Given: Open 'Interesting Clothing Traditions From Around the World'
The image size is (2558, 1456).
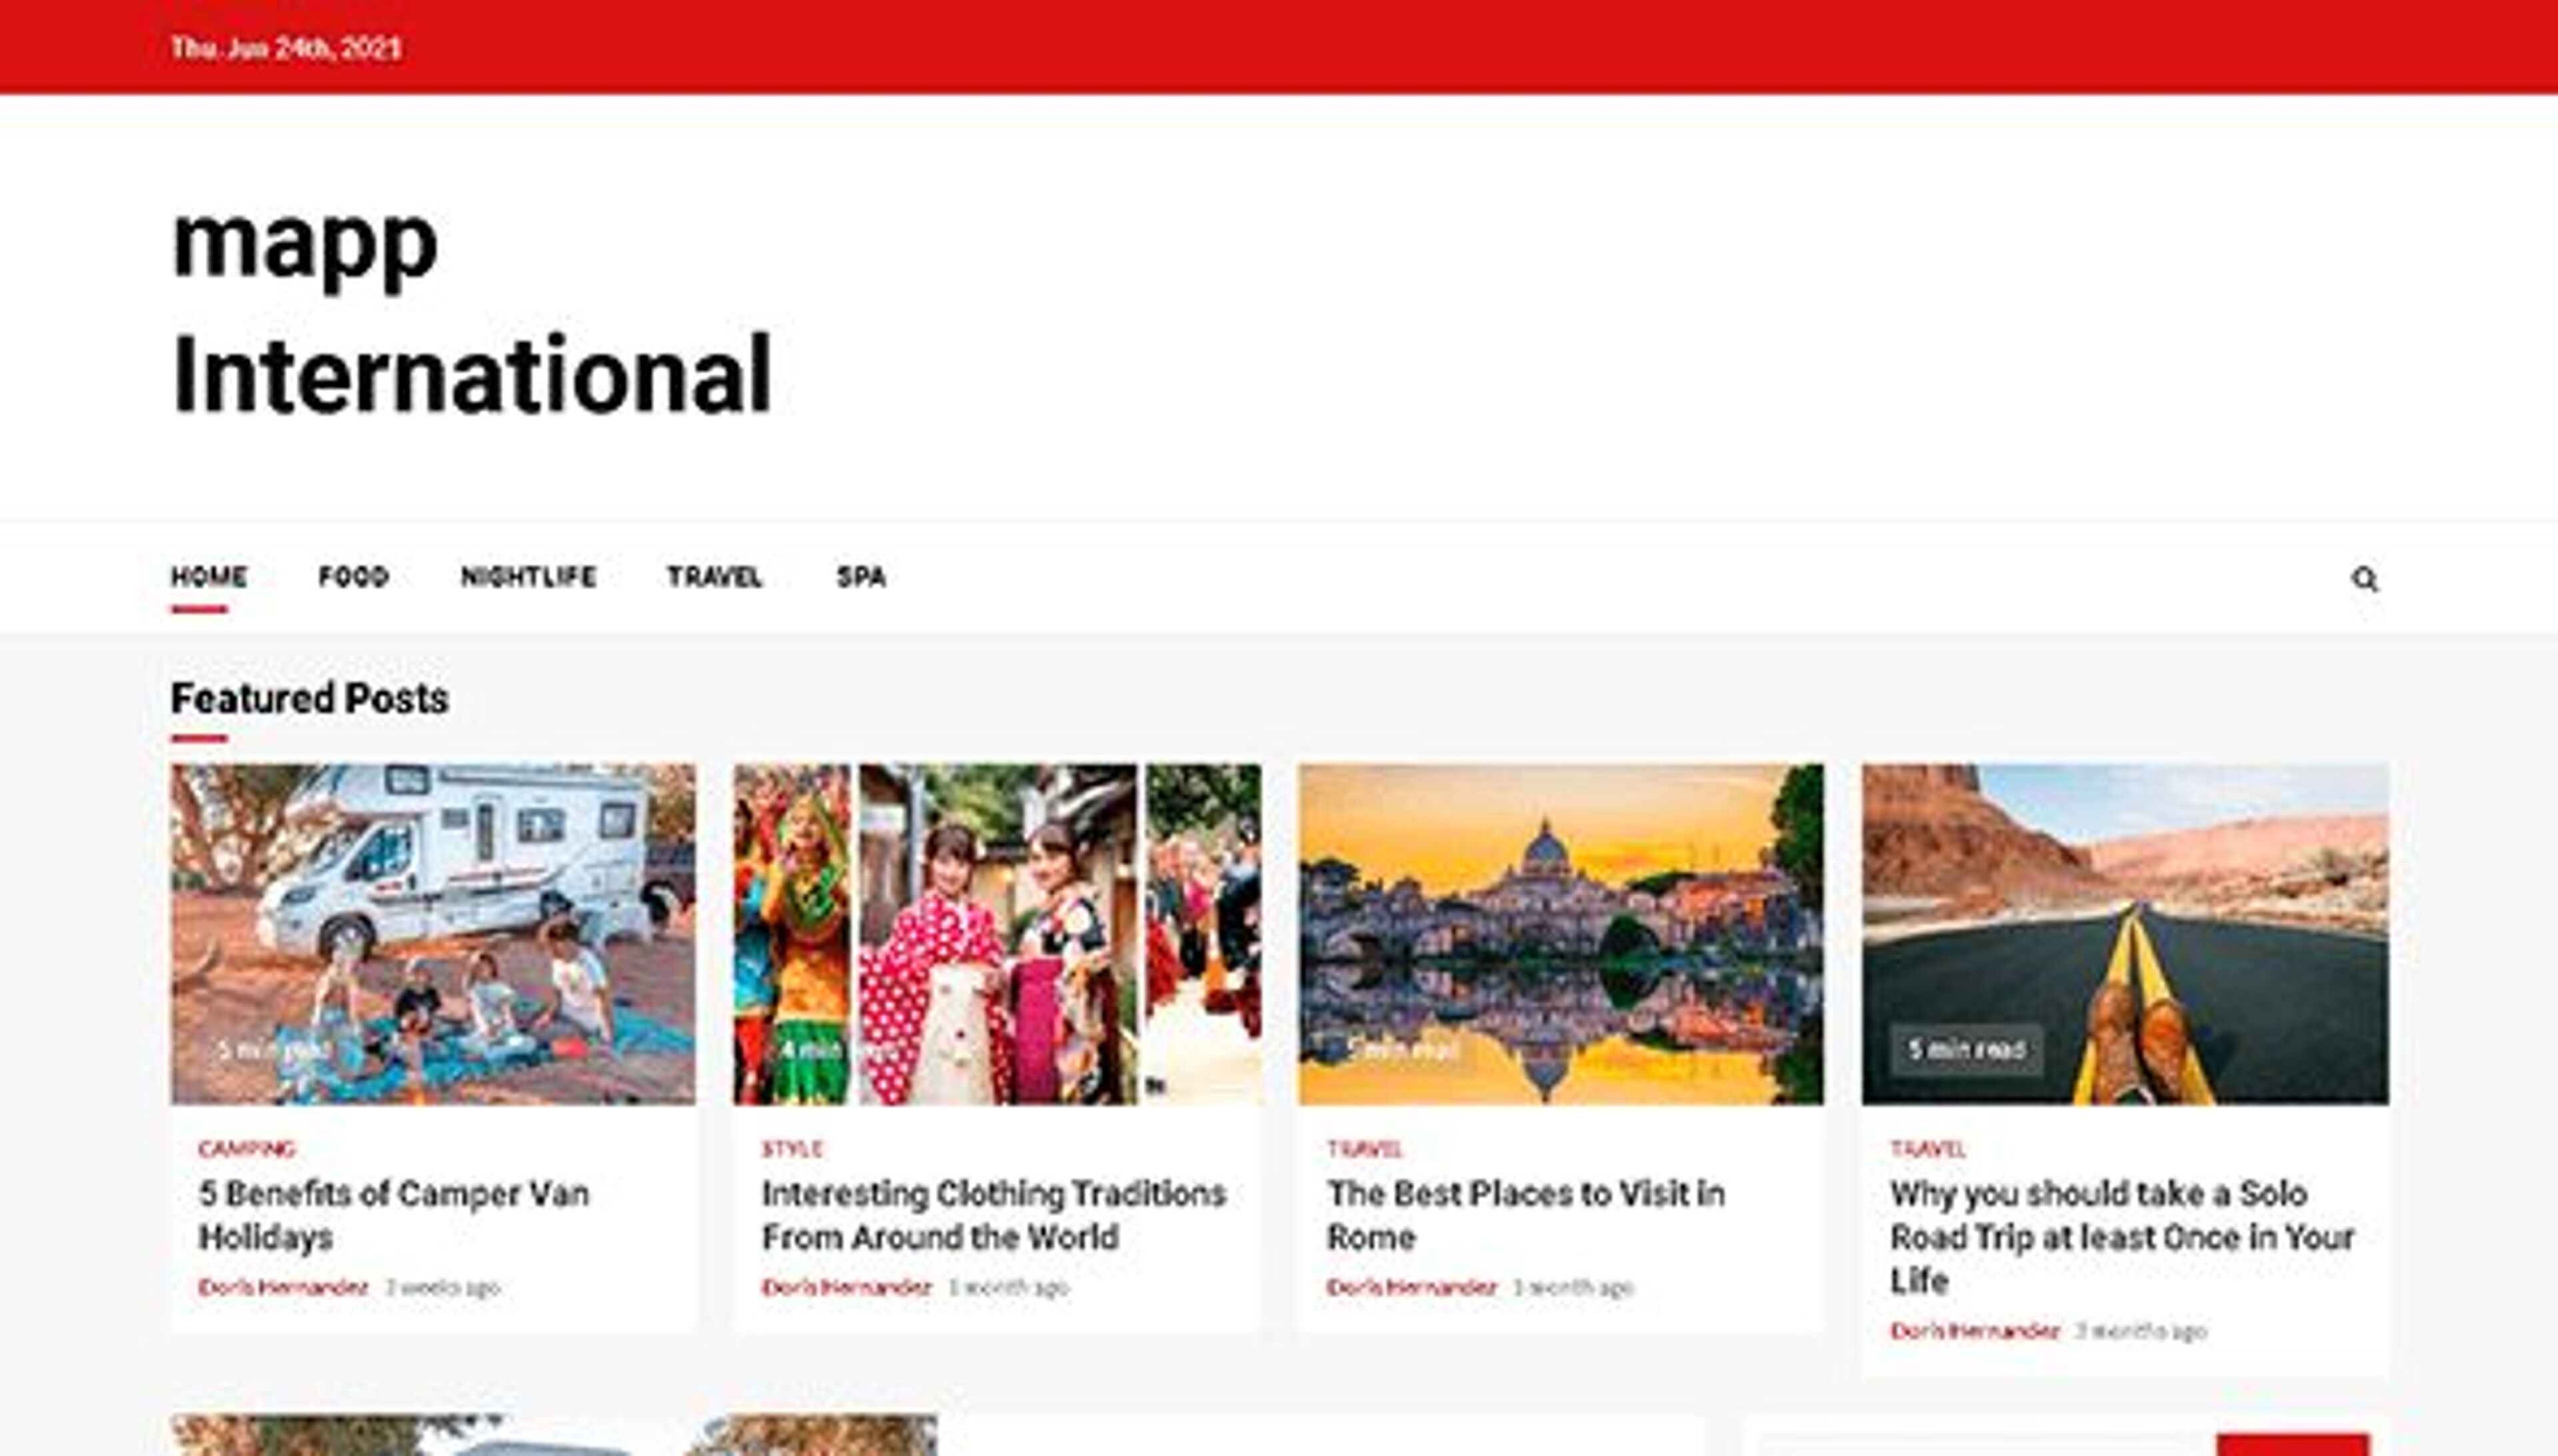Looking at the screenshot, I should coord(995,1216).
